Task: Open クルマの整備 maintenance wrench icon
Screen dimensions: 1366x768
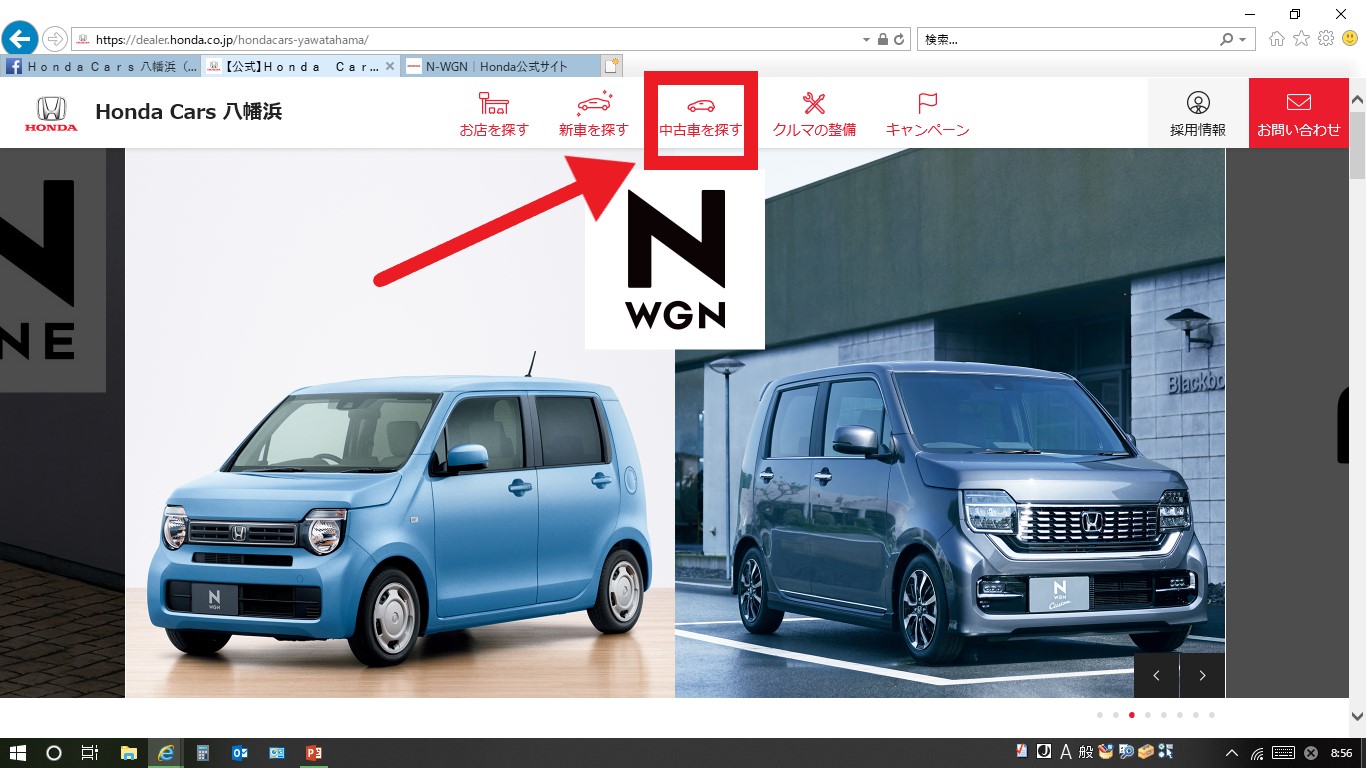Action: click(x=814, y=114)
